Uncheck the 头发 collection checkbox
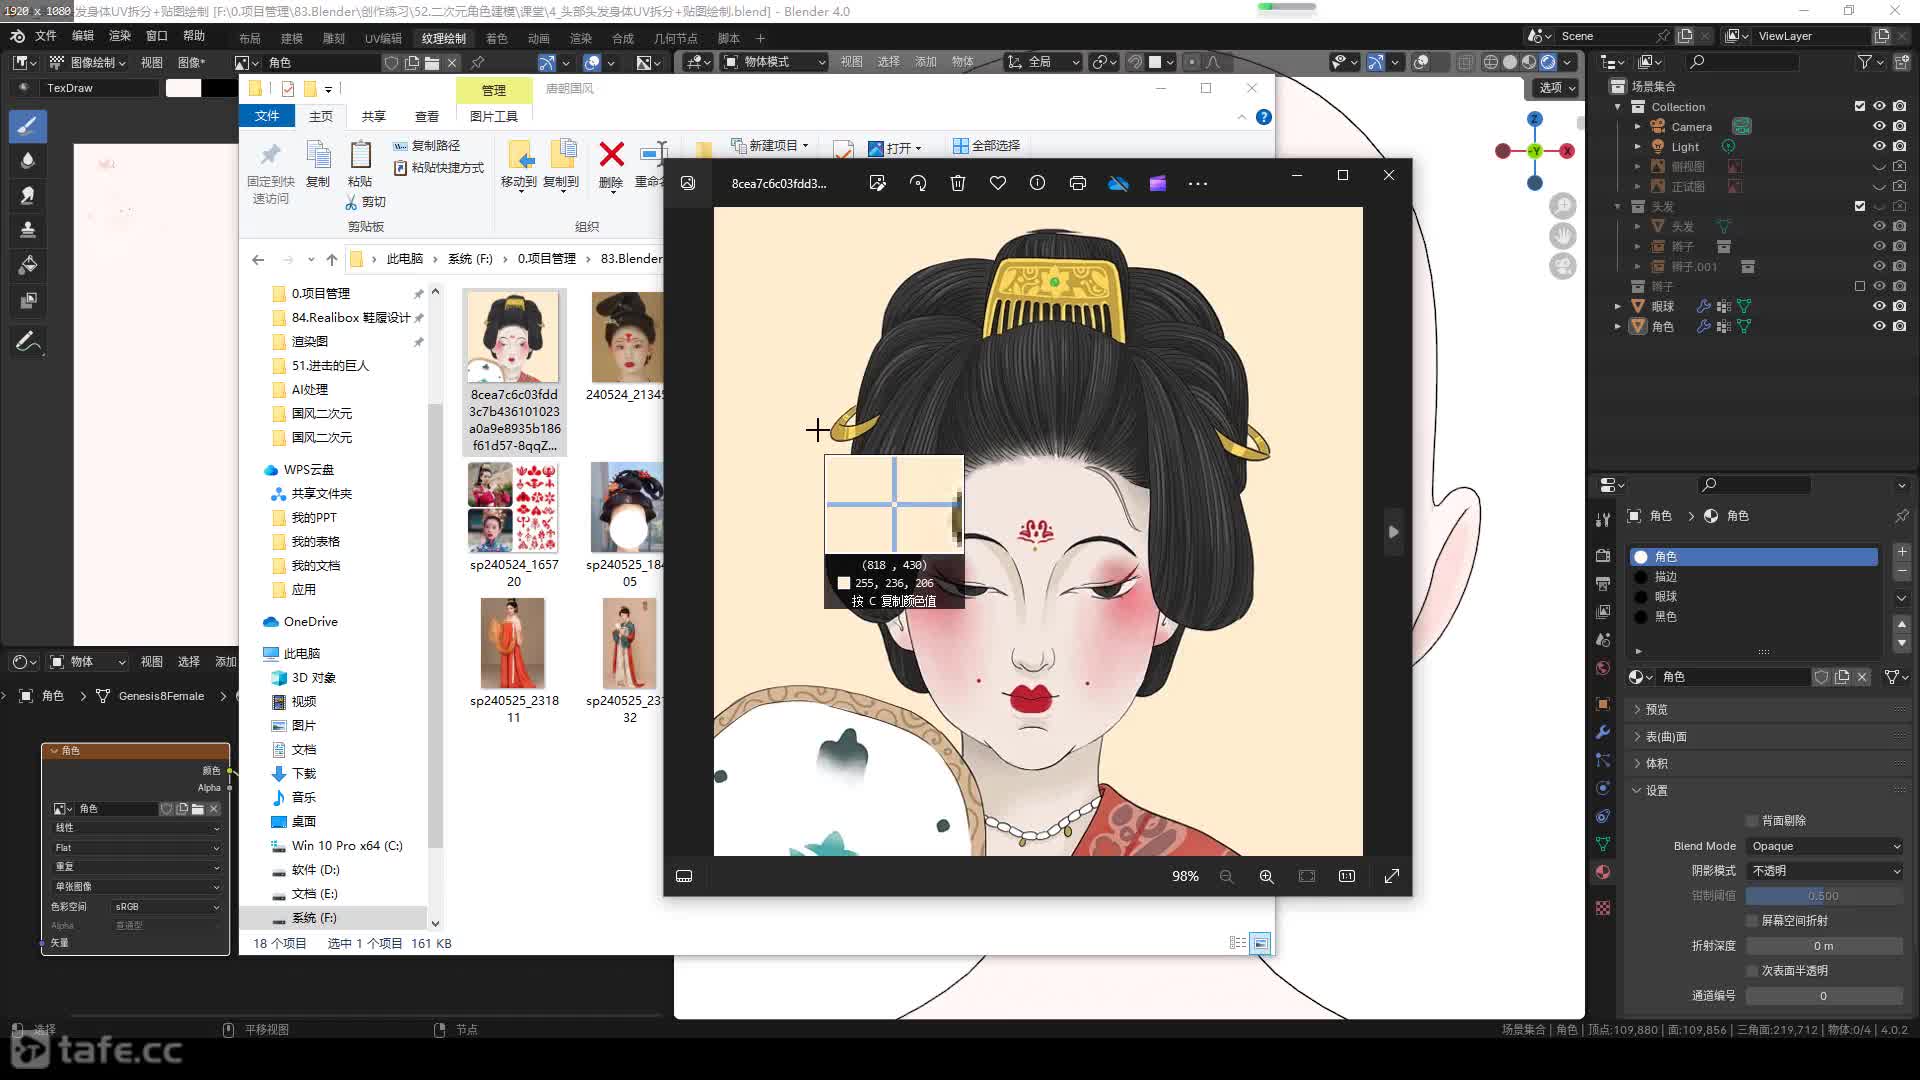 pos(1860,207)
